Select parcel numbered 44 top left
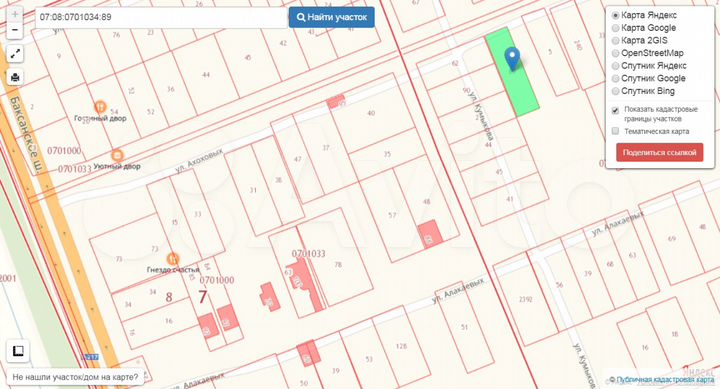720x389 pixels. click(206, 74)
